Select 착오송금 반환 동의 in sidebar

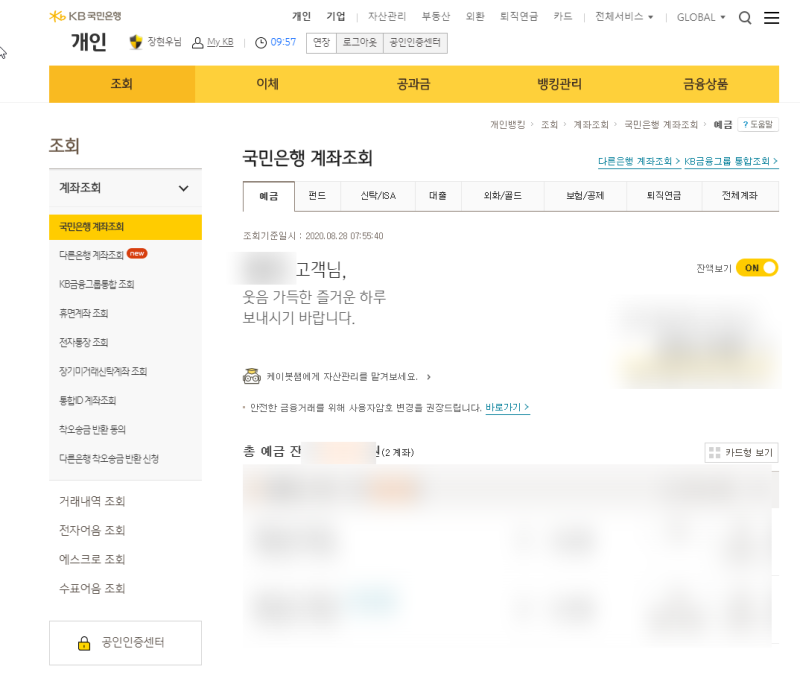[x=92, y=429]
